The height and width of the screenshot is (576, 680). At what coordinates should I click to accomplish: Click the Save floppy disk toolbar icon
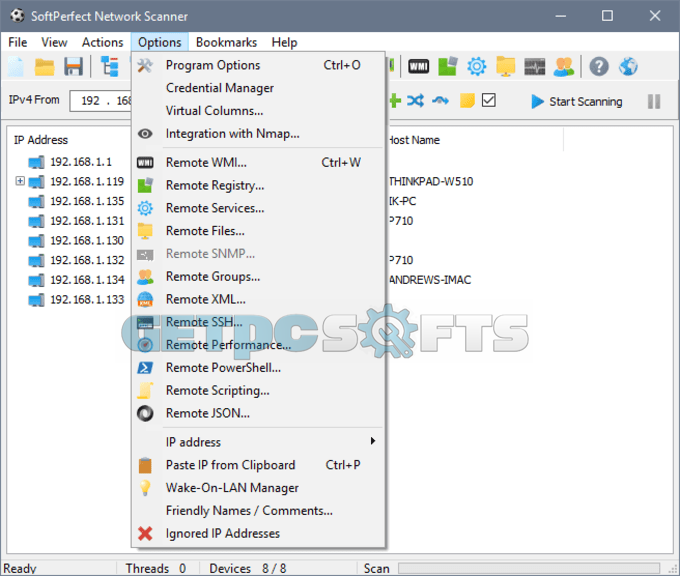73,67
